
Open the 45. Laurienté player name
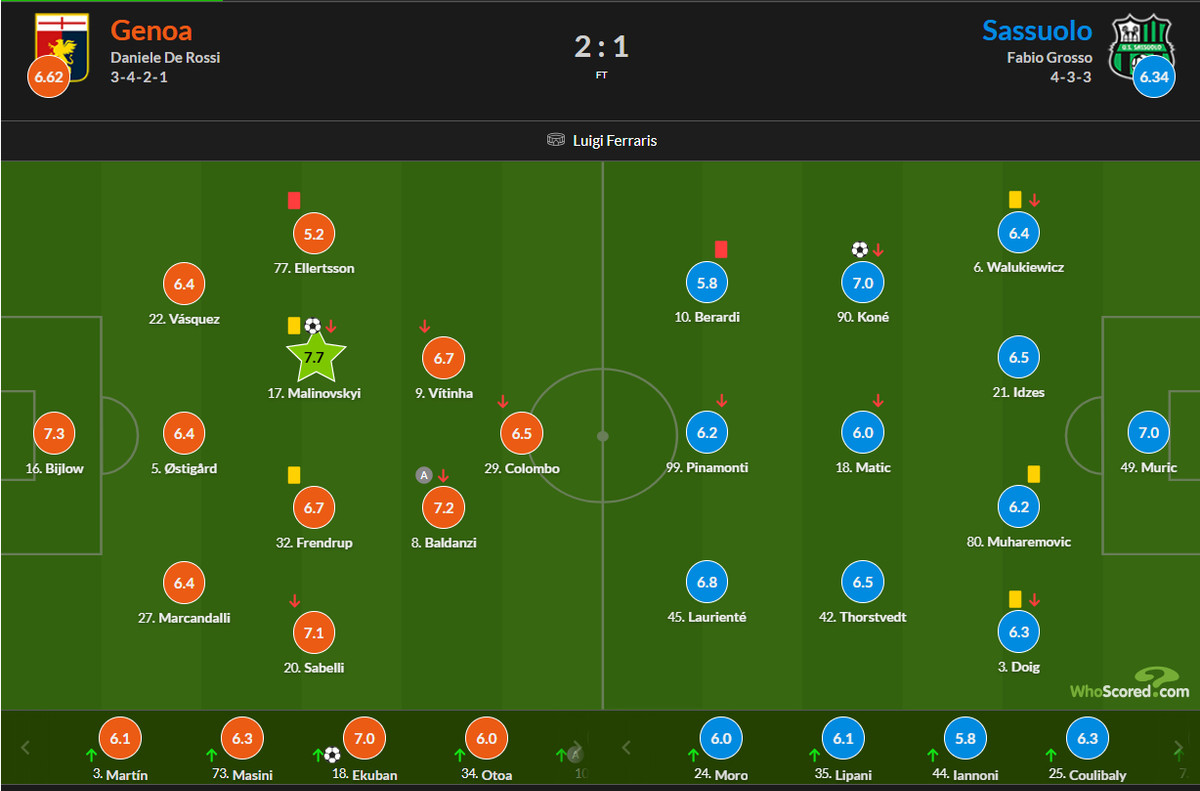[707, 617]
